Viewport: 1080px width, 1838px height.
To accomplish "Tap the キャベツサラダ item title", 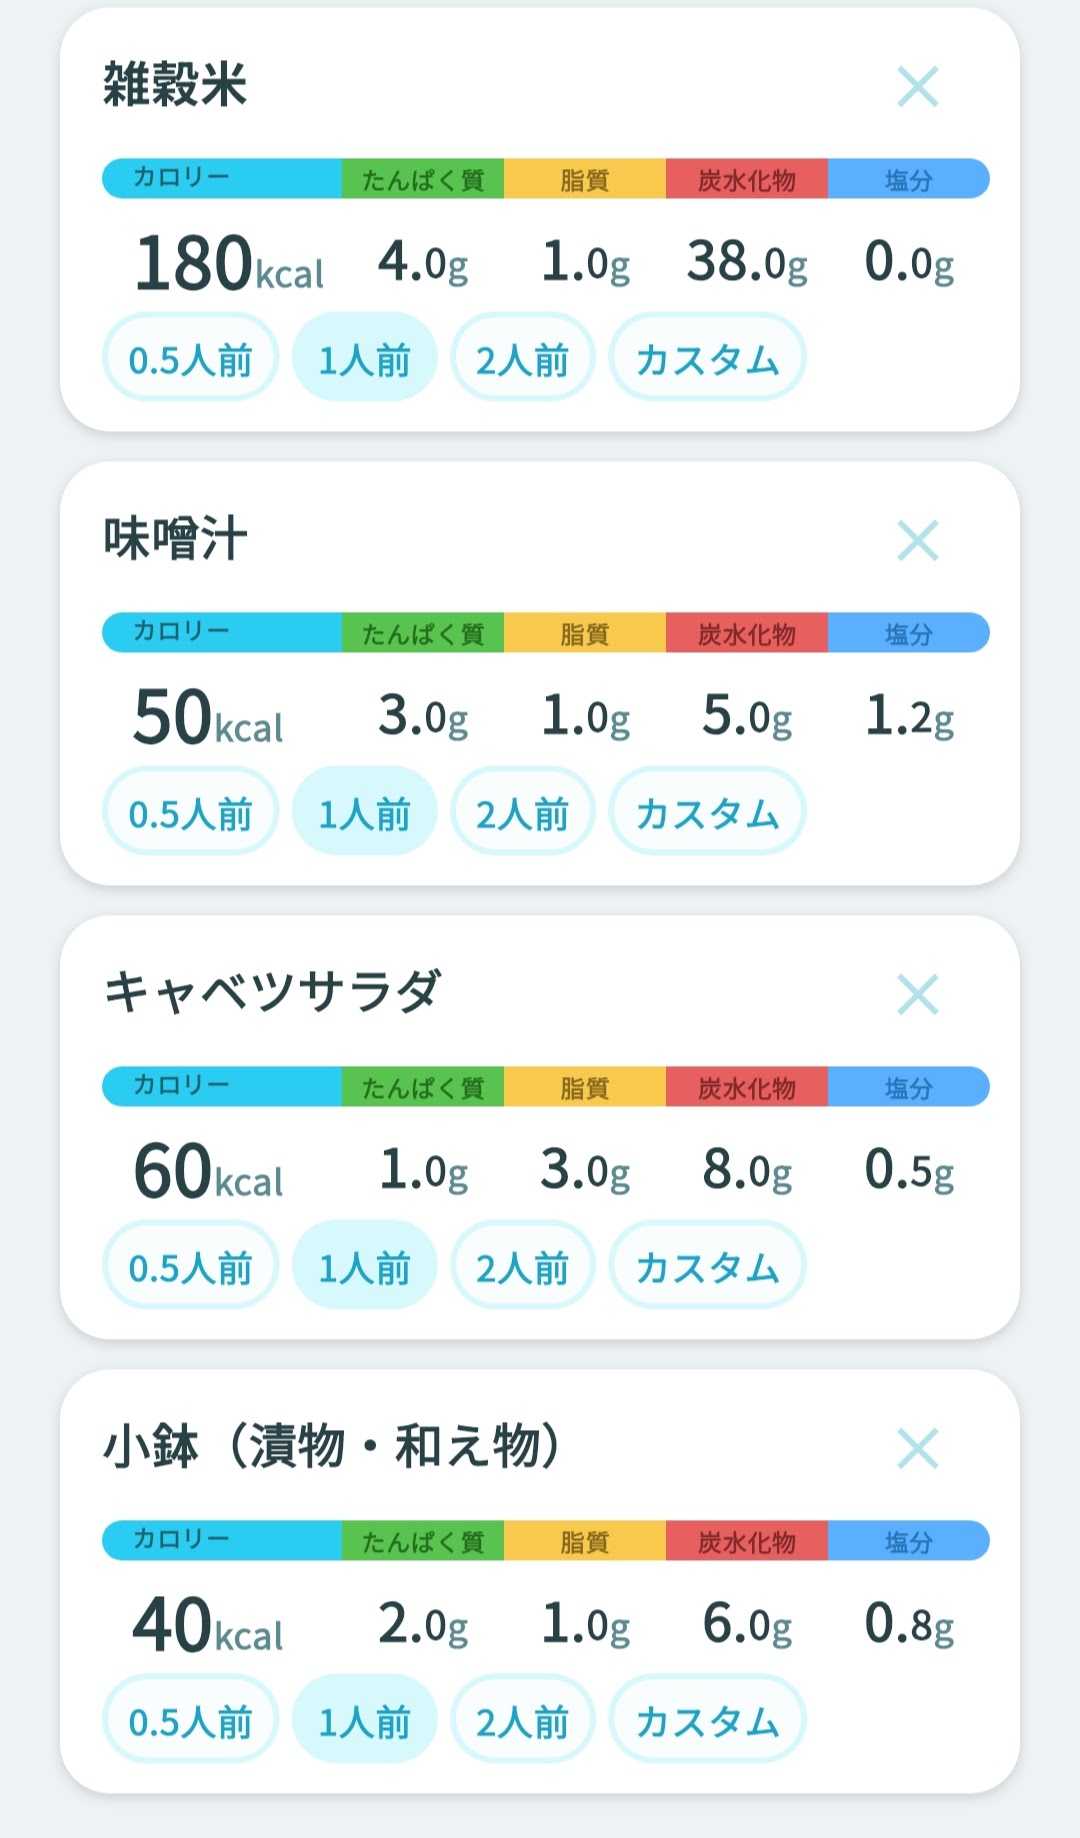I will [x=272, y=992].
